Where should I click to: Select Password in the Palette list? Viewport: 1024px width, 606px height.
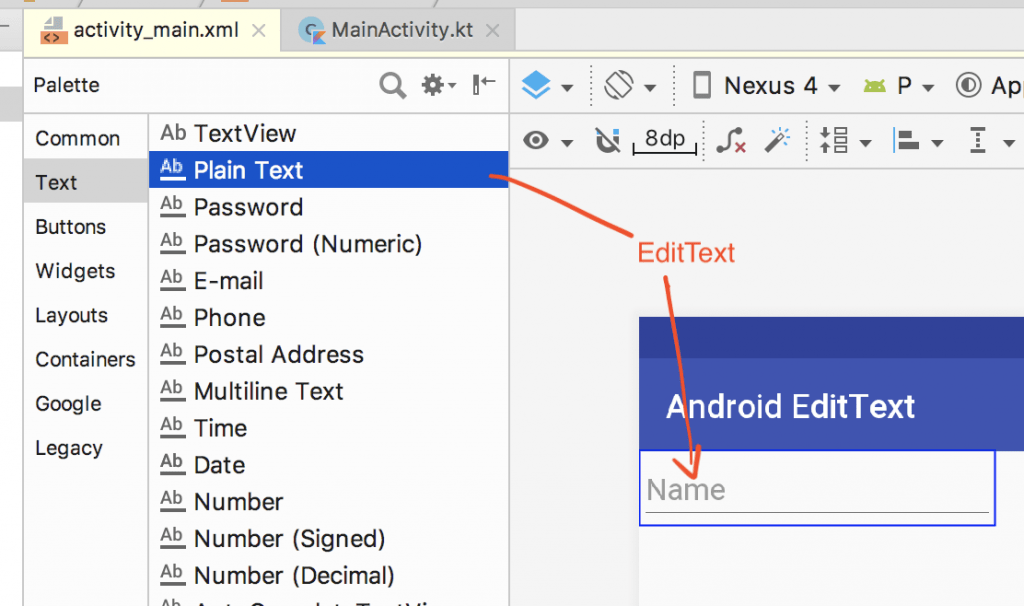pos(248,207)
